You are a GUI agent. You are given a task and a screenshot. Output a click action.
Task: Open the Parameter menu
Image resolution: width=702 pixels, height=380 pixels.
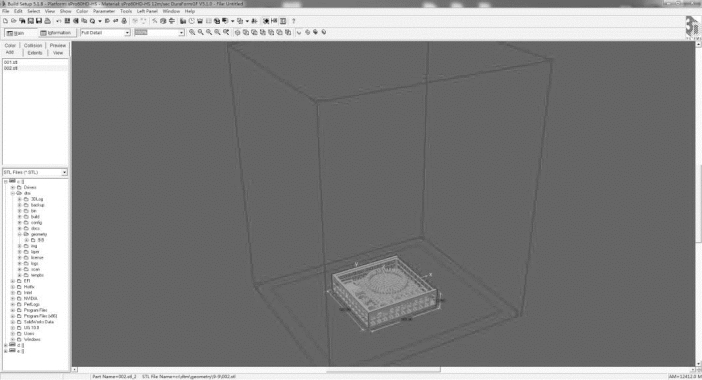click(104, 11)
